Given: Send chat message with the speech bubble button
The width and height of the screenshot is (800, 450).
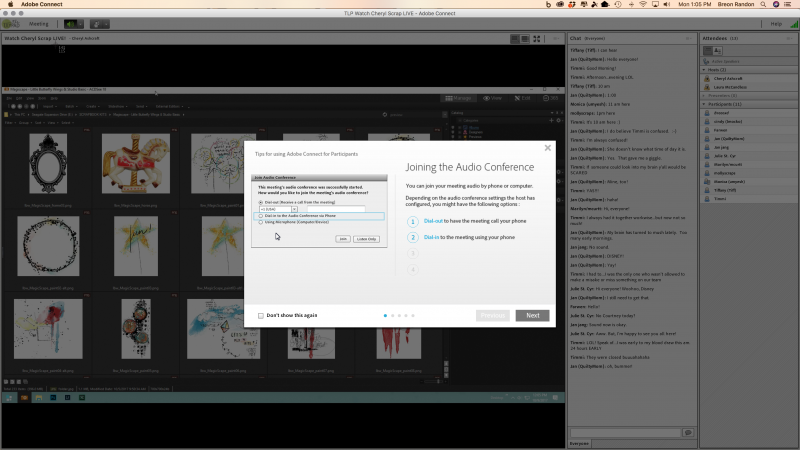Looking at the screenshot, I should 688,433.
